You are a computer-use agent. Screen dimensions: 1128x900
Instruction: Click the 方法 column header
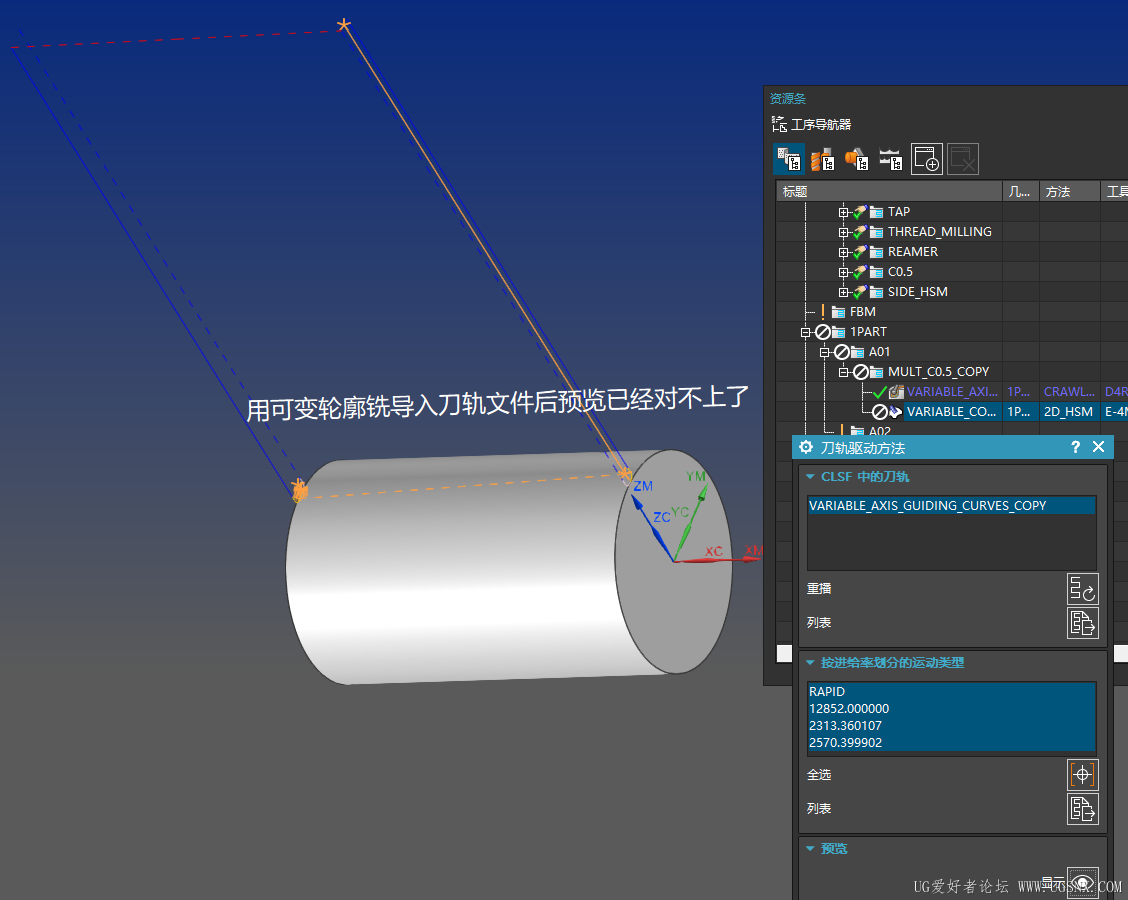point(1068,192)
